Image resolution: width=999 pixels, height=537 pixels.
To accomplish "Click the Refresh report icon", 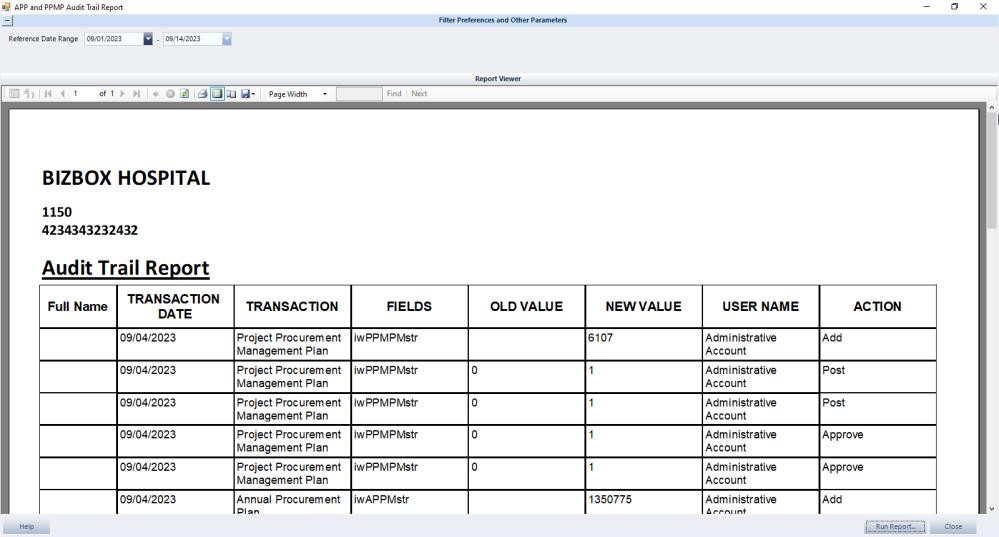I will 185,94.
